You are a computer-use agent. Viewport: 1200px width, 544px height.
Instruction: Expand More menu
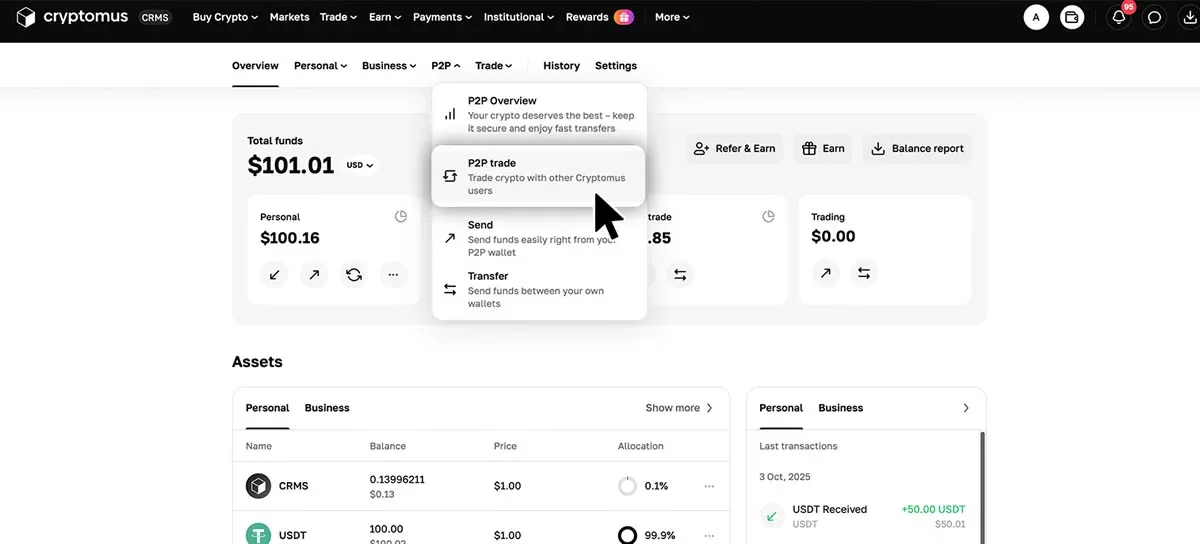[672, 17]
